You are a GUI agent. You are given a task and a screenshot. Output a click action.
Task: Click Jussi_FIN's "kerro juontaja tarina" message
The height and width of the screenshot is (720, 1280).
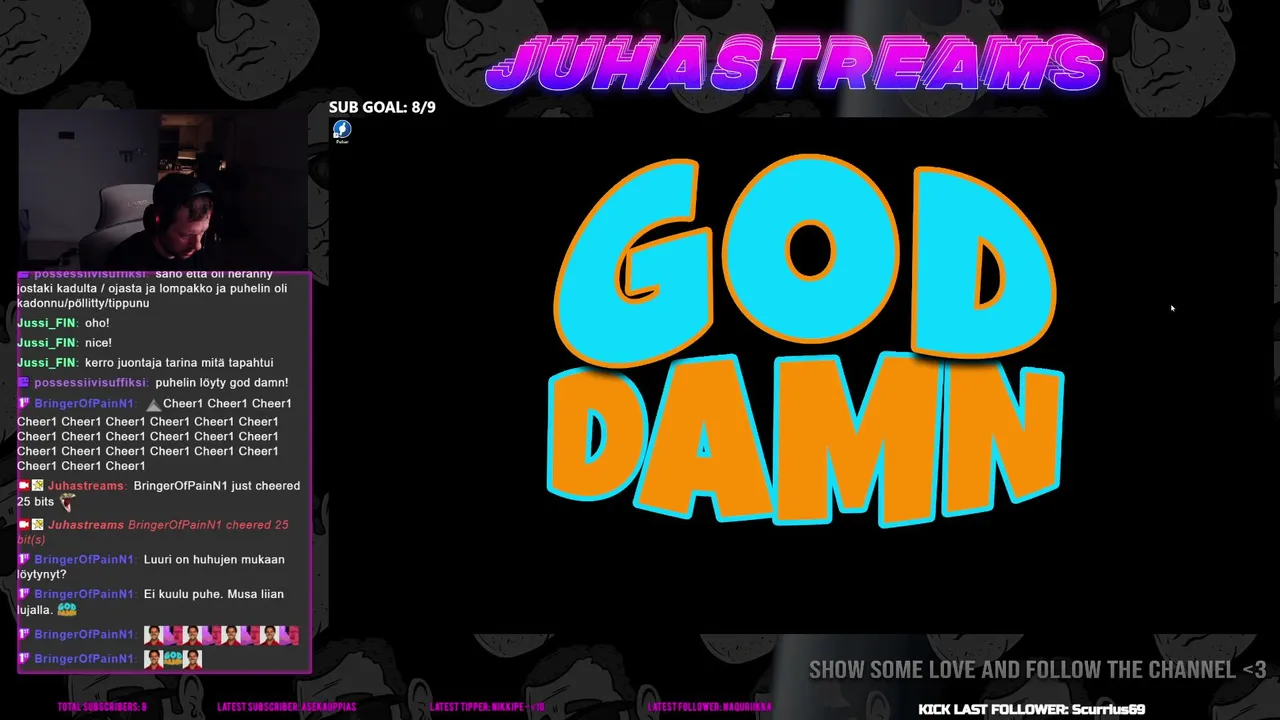pyautogui.click(x=145, y=363)
